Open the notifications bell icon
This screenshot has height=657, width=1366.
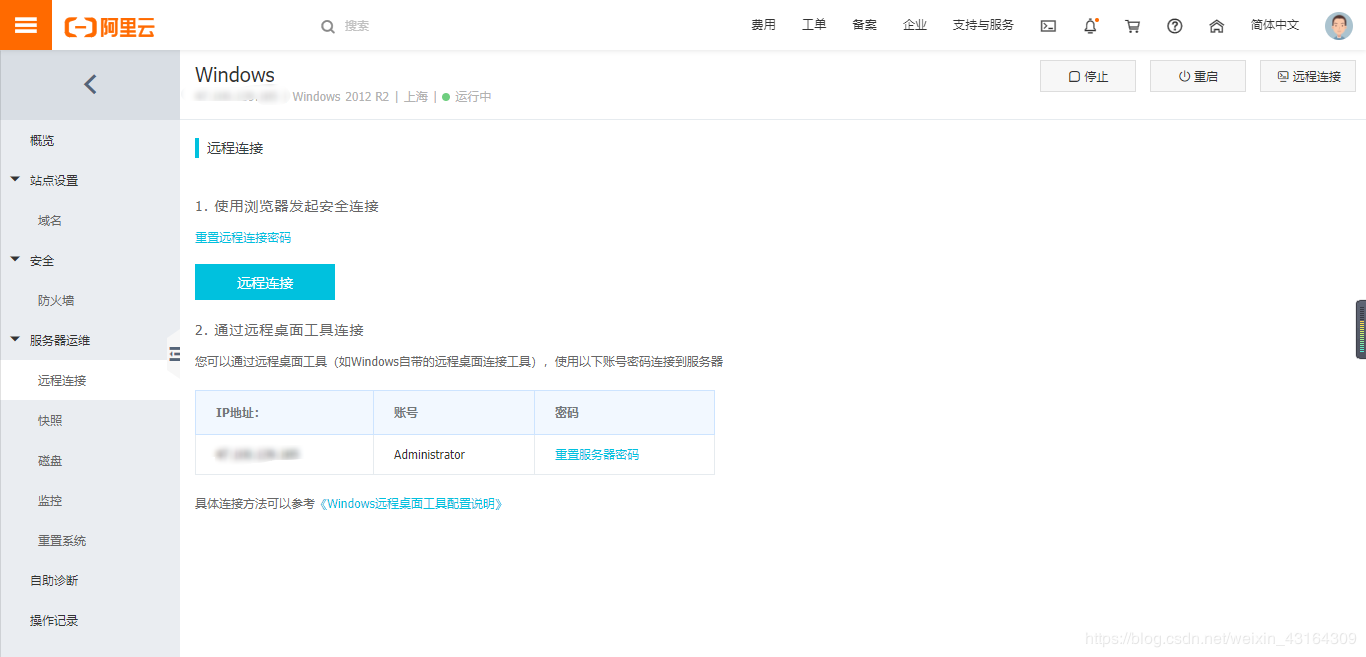pyautogui.click(x=1090, y=25)
